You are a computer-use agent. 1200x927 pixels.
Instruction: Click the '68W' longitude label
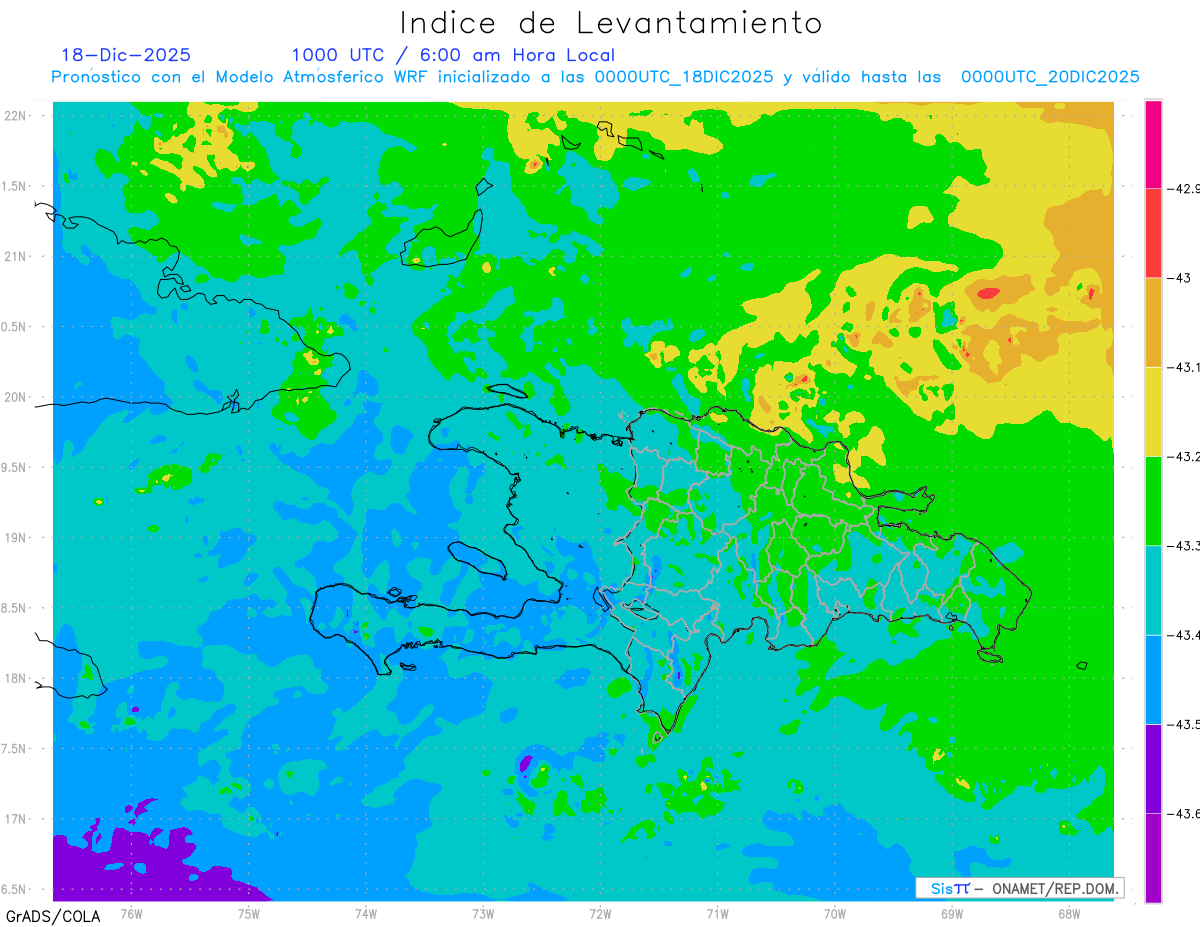[x=1069, y=912]
